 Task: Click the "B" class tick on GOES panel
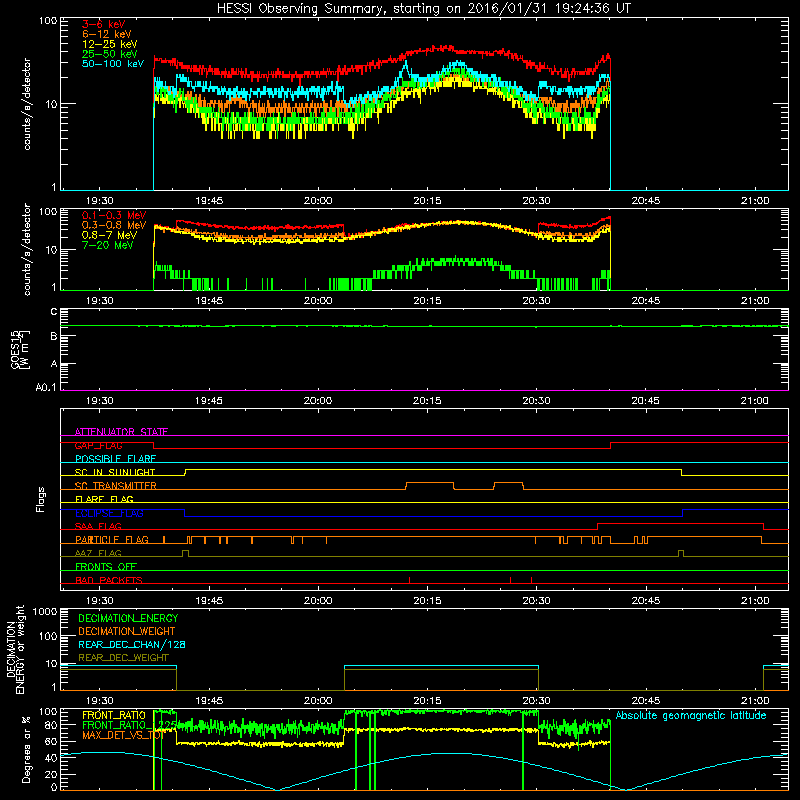tap(54, 336)
